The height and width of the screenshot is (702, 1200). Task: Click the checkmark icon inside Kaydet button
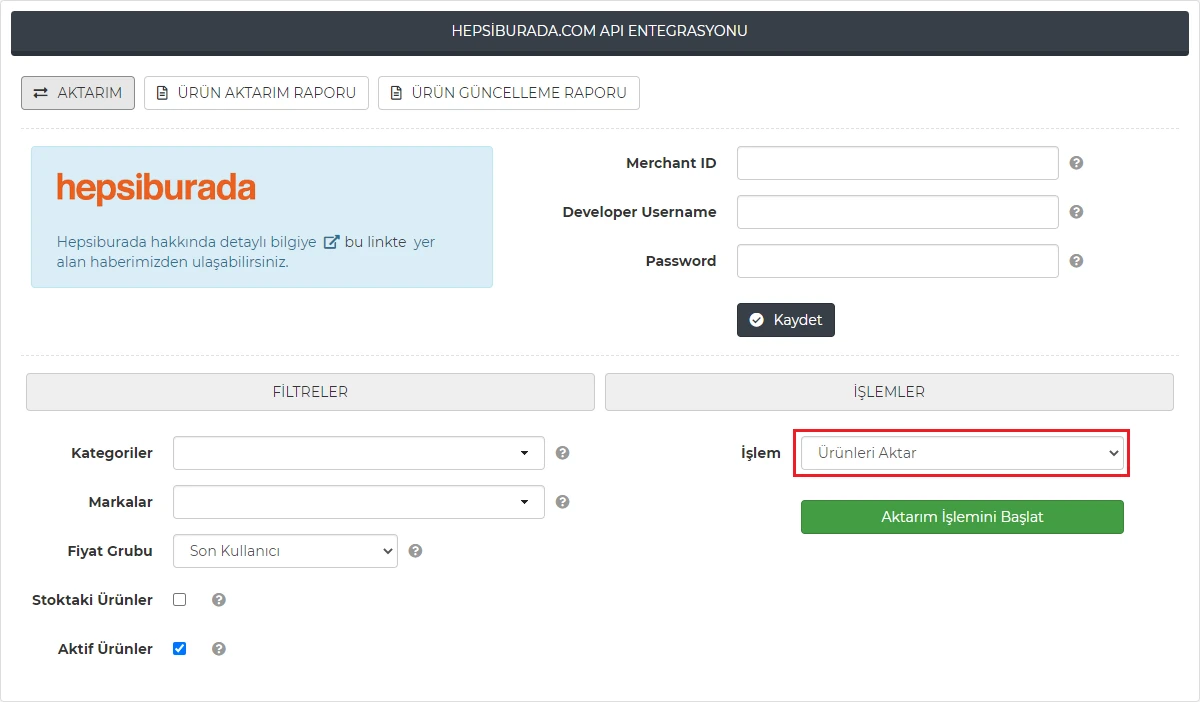click(x=757, y=320)
